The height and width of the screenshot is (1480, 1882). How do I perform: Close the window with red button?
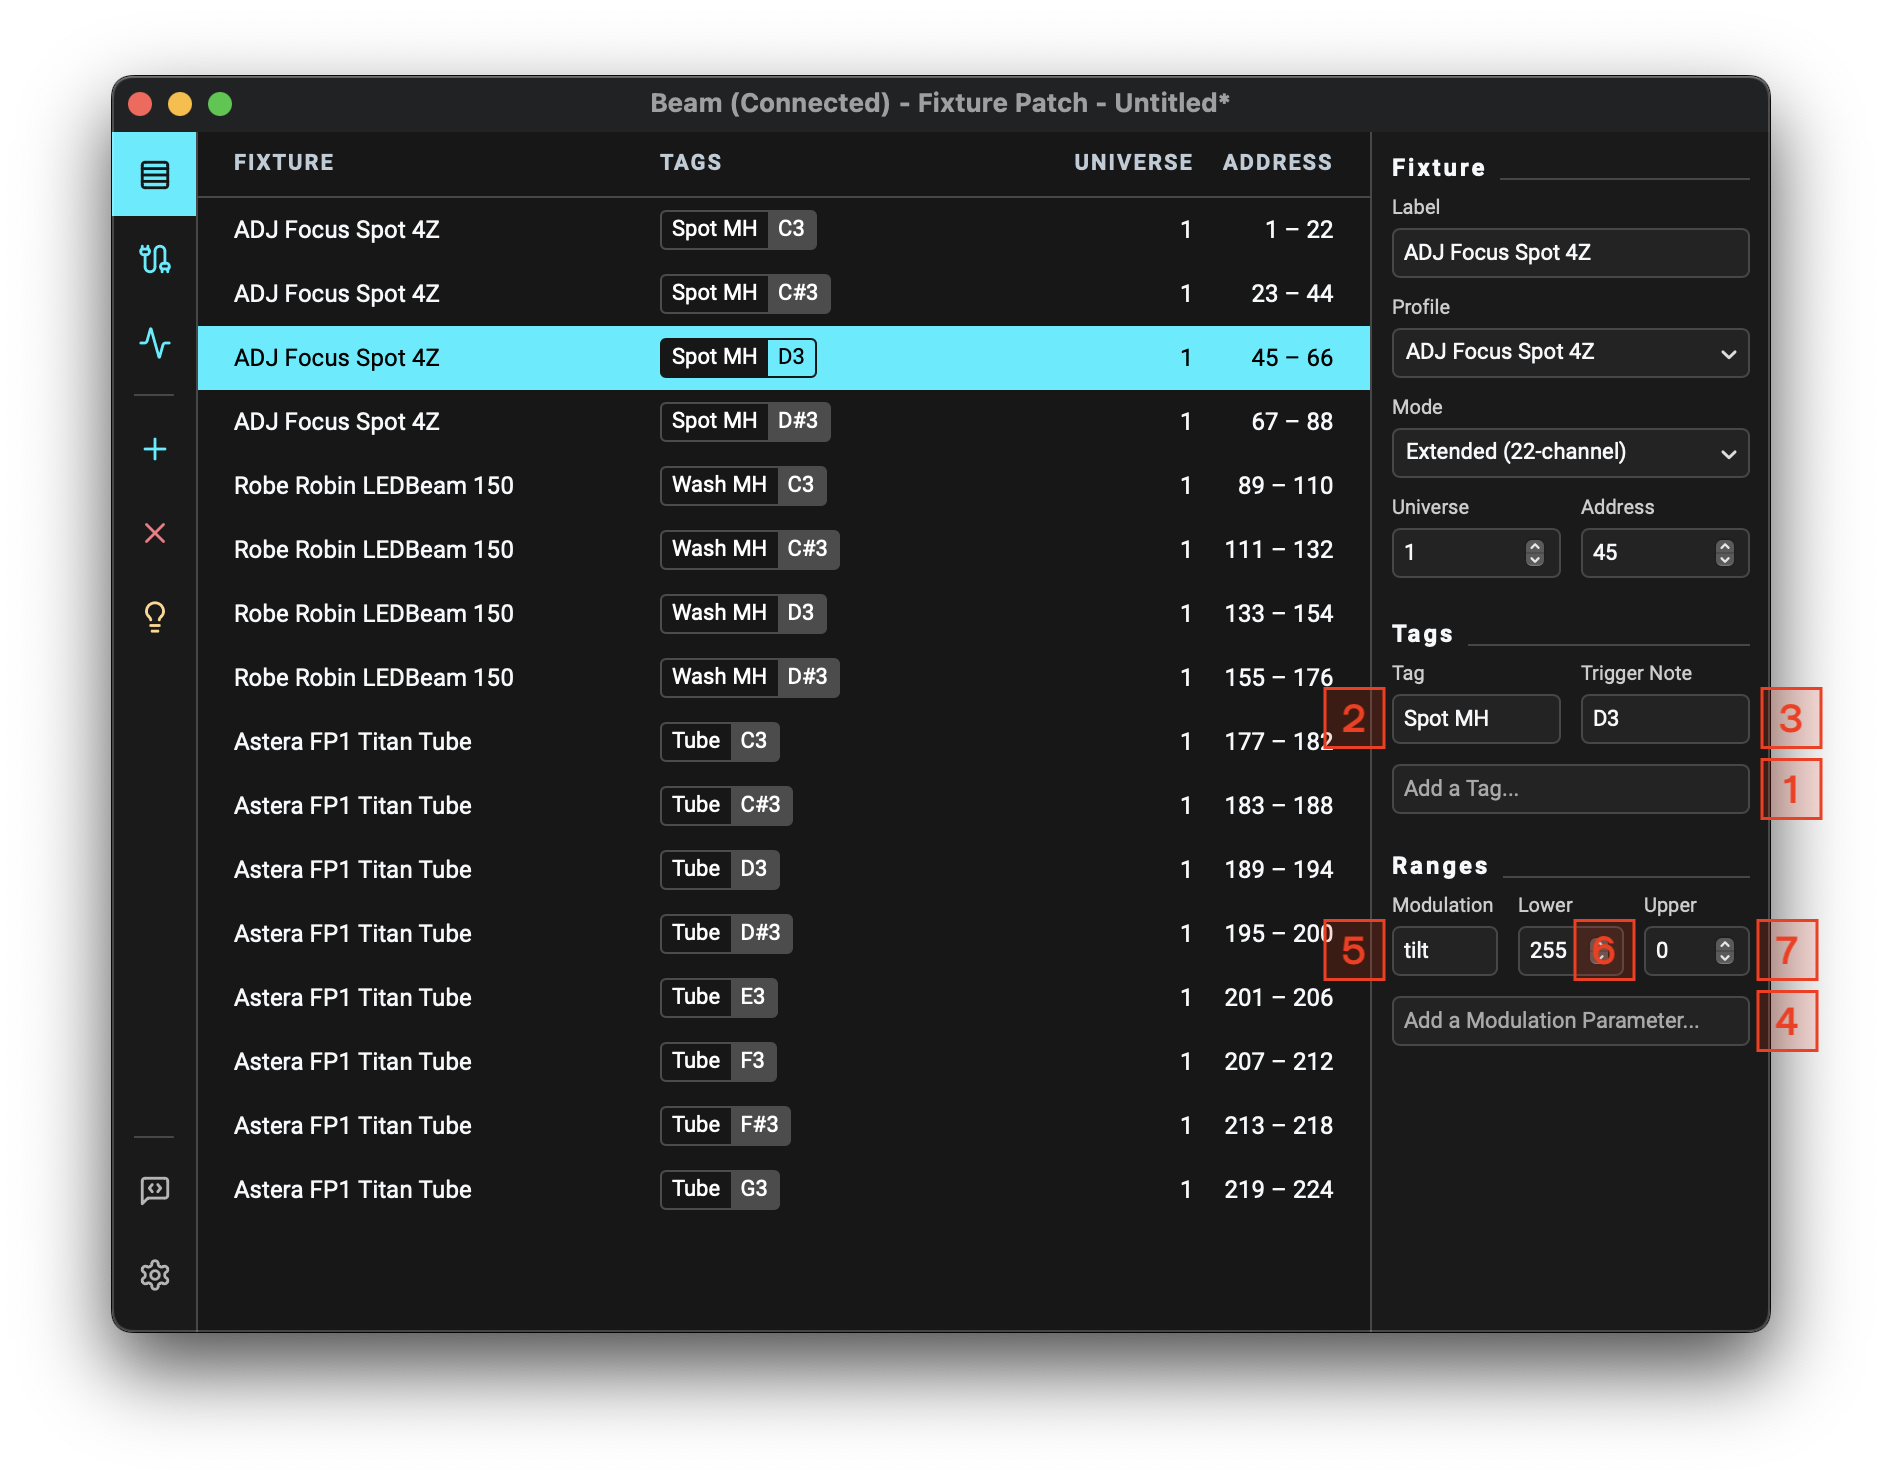(140, 104)
